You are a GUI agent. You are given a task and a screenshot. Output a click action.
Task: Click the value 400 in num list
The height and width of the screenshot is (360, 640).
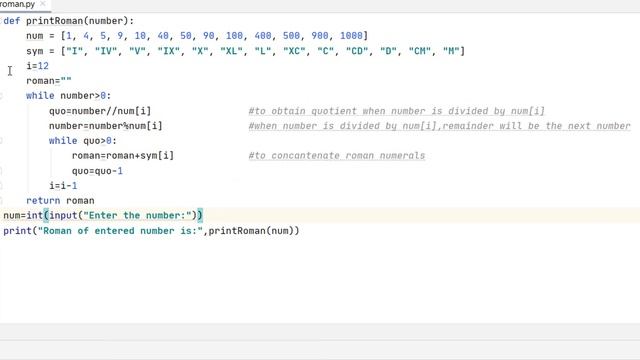click(x=263, y=36)
